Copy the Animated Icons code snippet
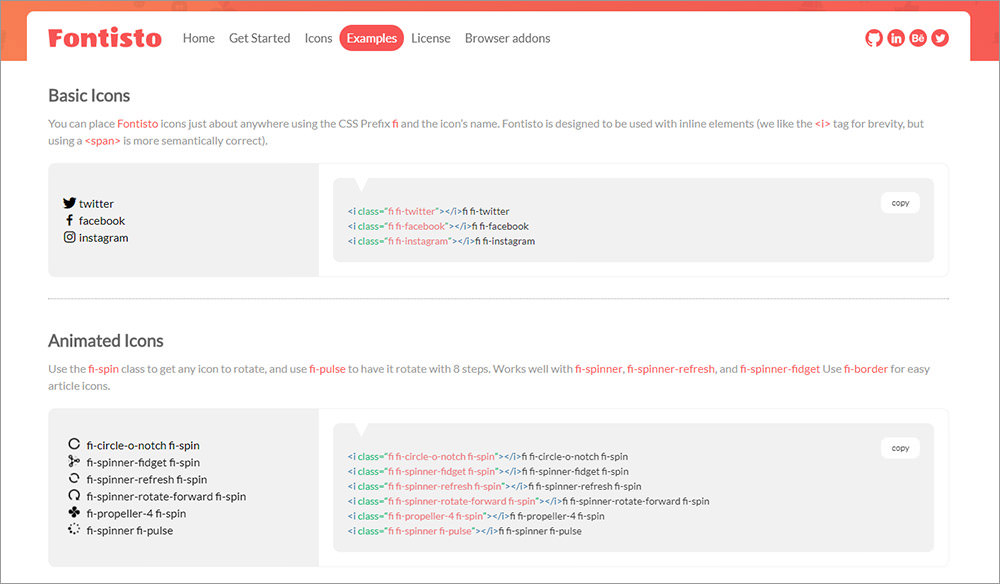1000x584 pixels. [x=901, y=448]
